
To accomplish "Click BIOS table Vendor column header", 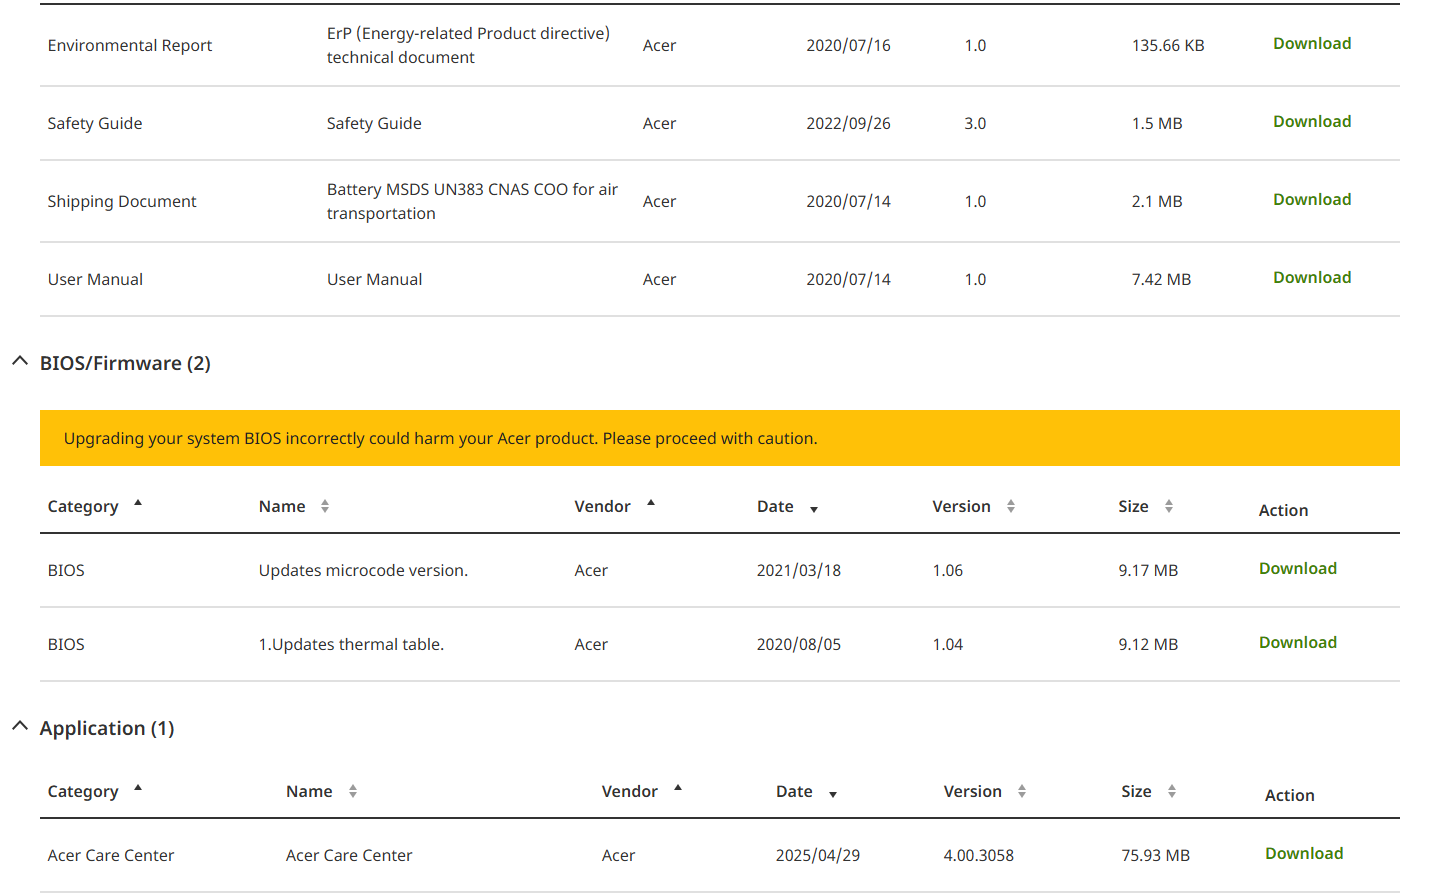I will coord(602,507).
